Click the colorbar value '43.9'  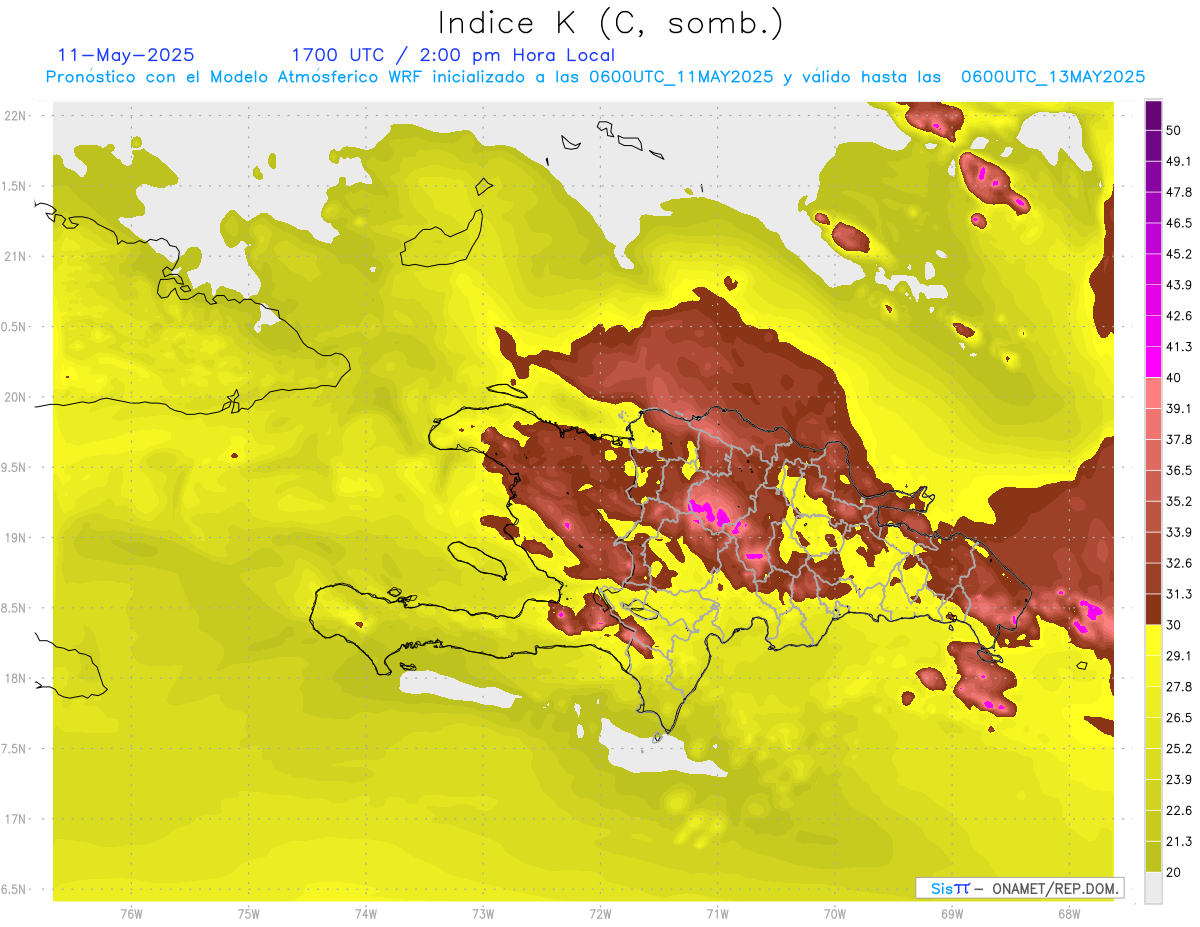pyautogui.click(x=1179, y=285)
